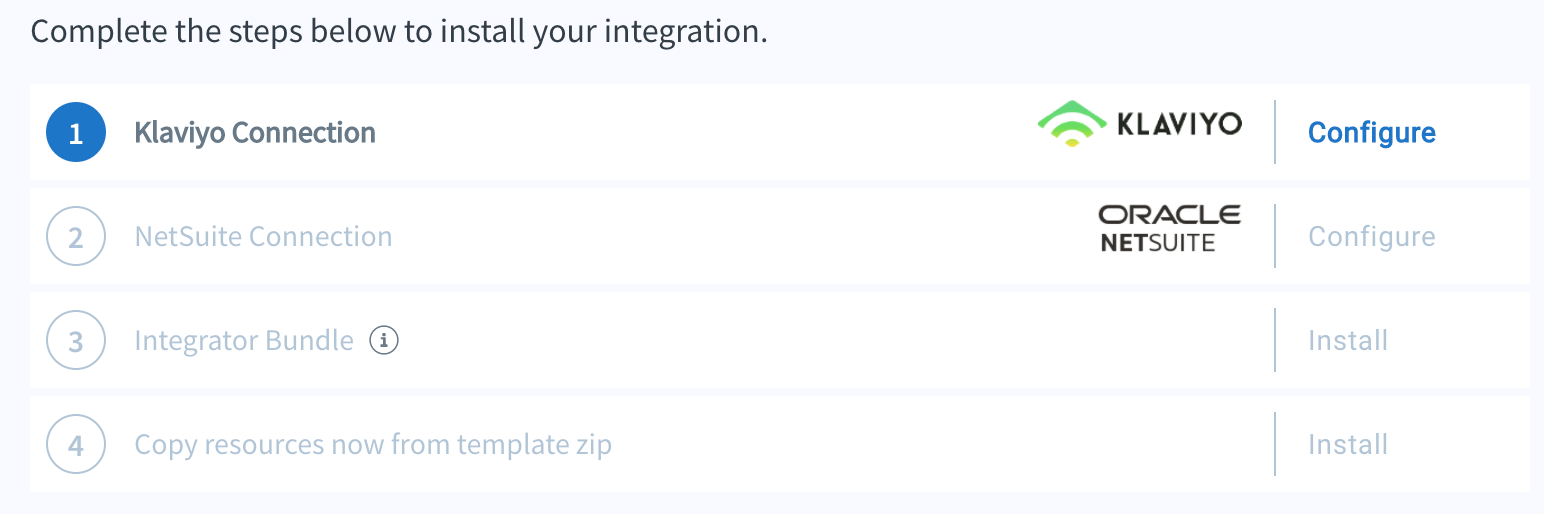1544x514 pixels.
Task: Configure the Klaviyo Connection
Action: [x=1372, y=132]
